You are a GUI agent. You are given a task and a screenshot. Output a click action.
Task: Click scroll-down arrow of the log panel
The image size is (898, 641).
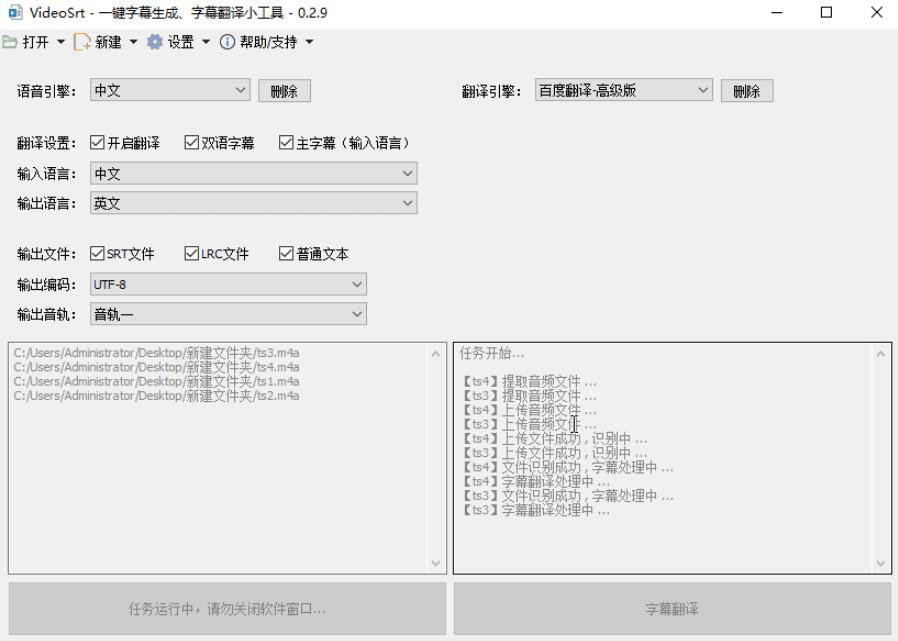click(881, 564)
